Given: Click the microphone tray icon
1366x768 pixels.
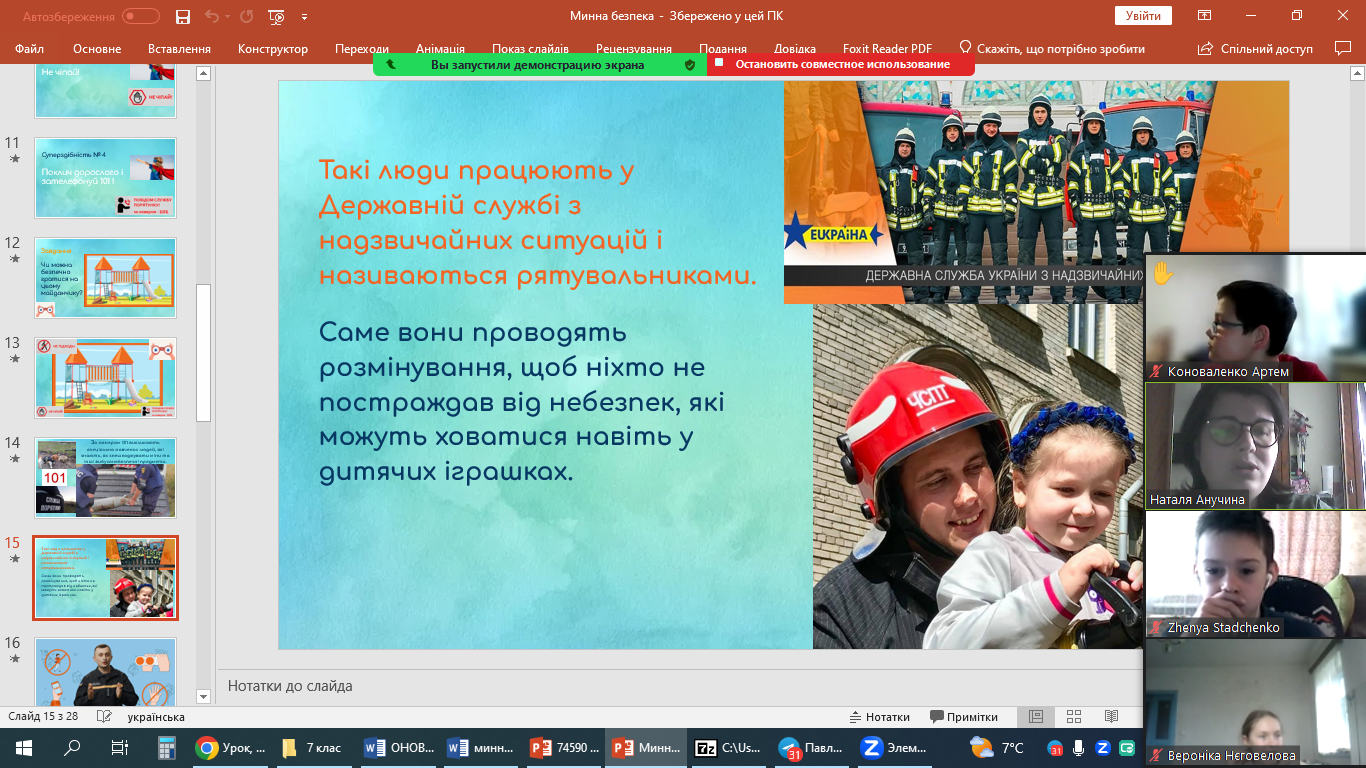Looking at the screenshot, I should (1079, 747).
